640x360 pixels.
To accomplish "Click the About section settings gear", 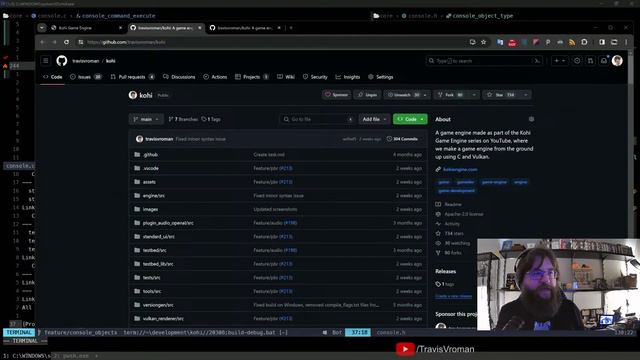I will 531,119.
